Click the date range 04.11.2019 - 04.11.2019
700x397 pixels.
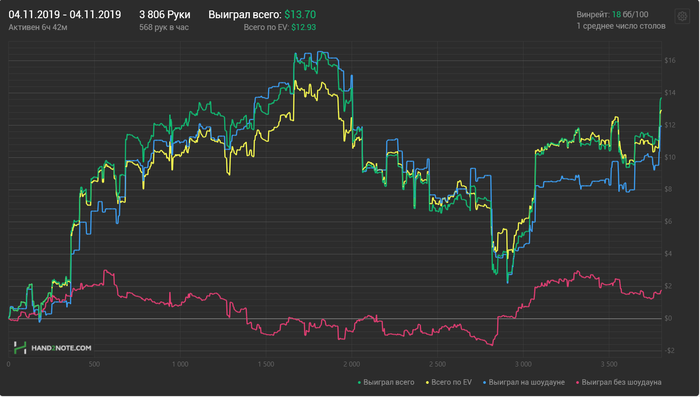(x=65, y=15)
